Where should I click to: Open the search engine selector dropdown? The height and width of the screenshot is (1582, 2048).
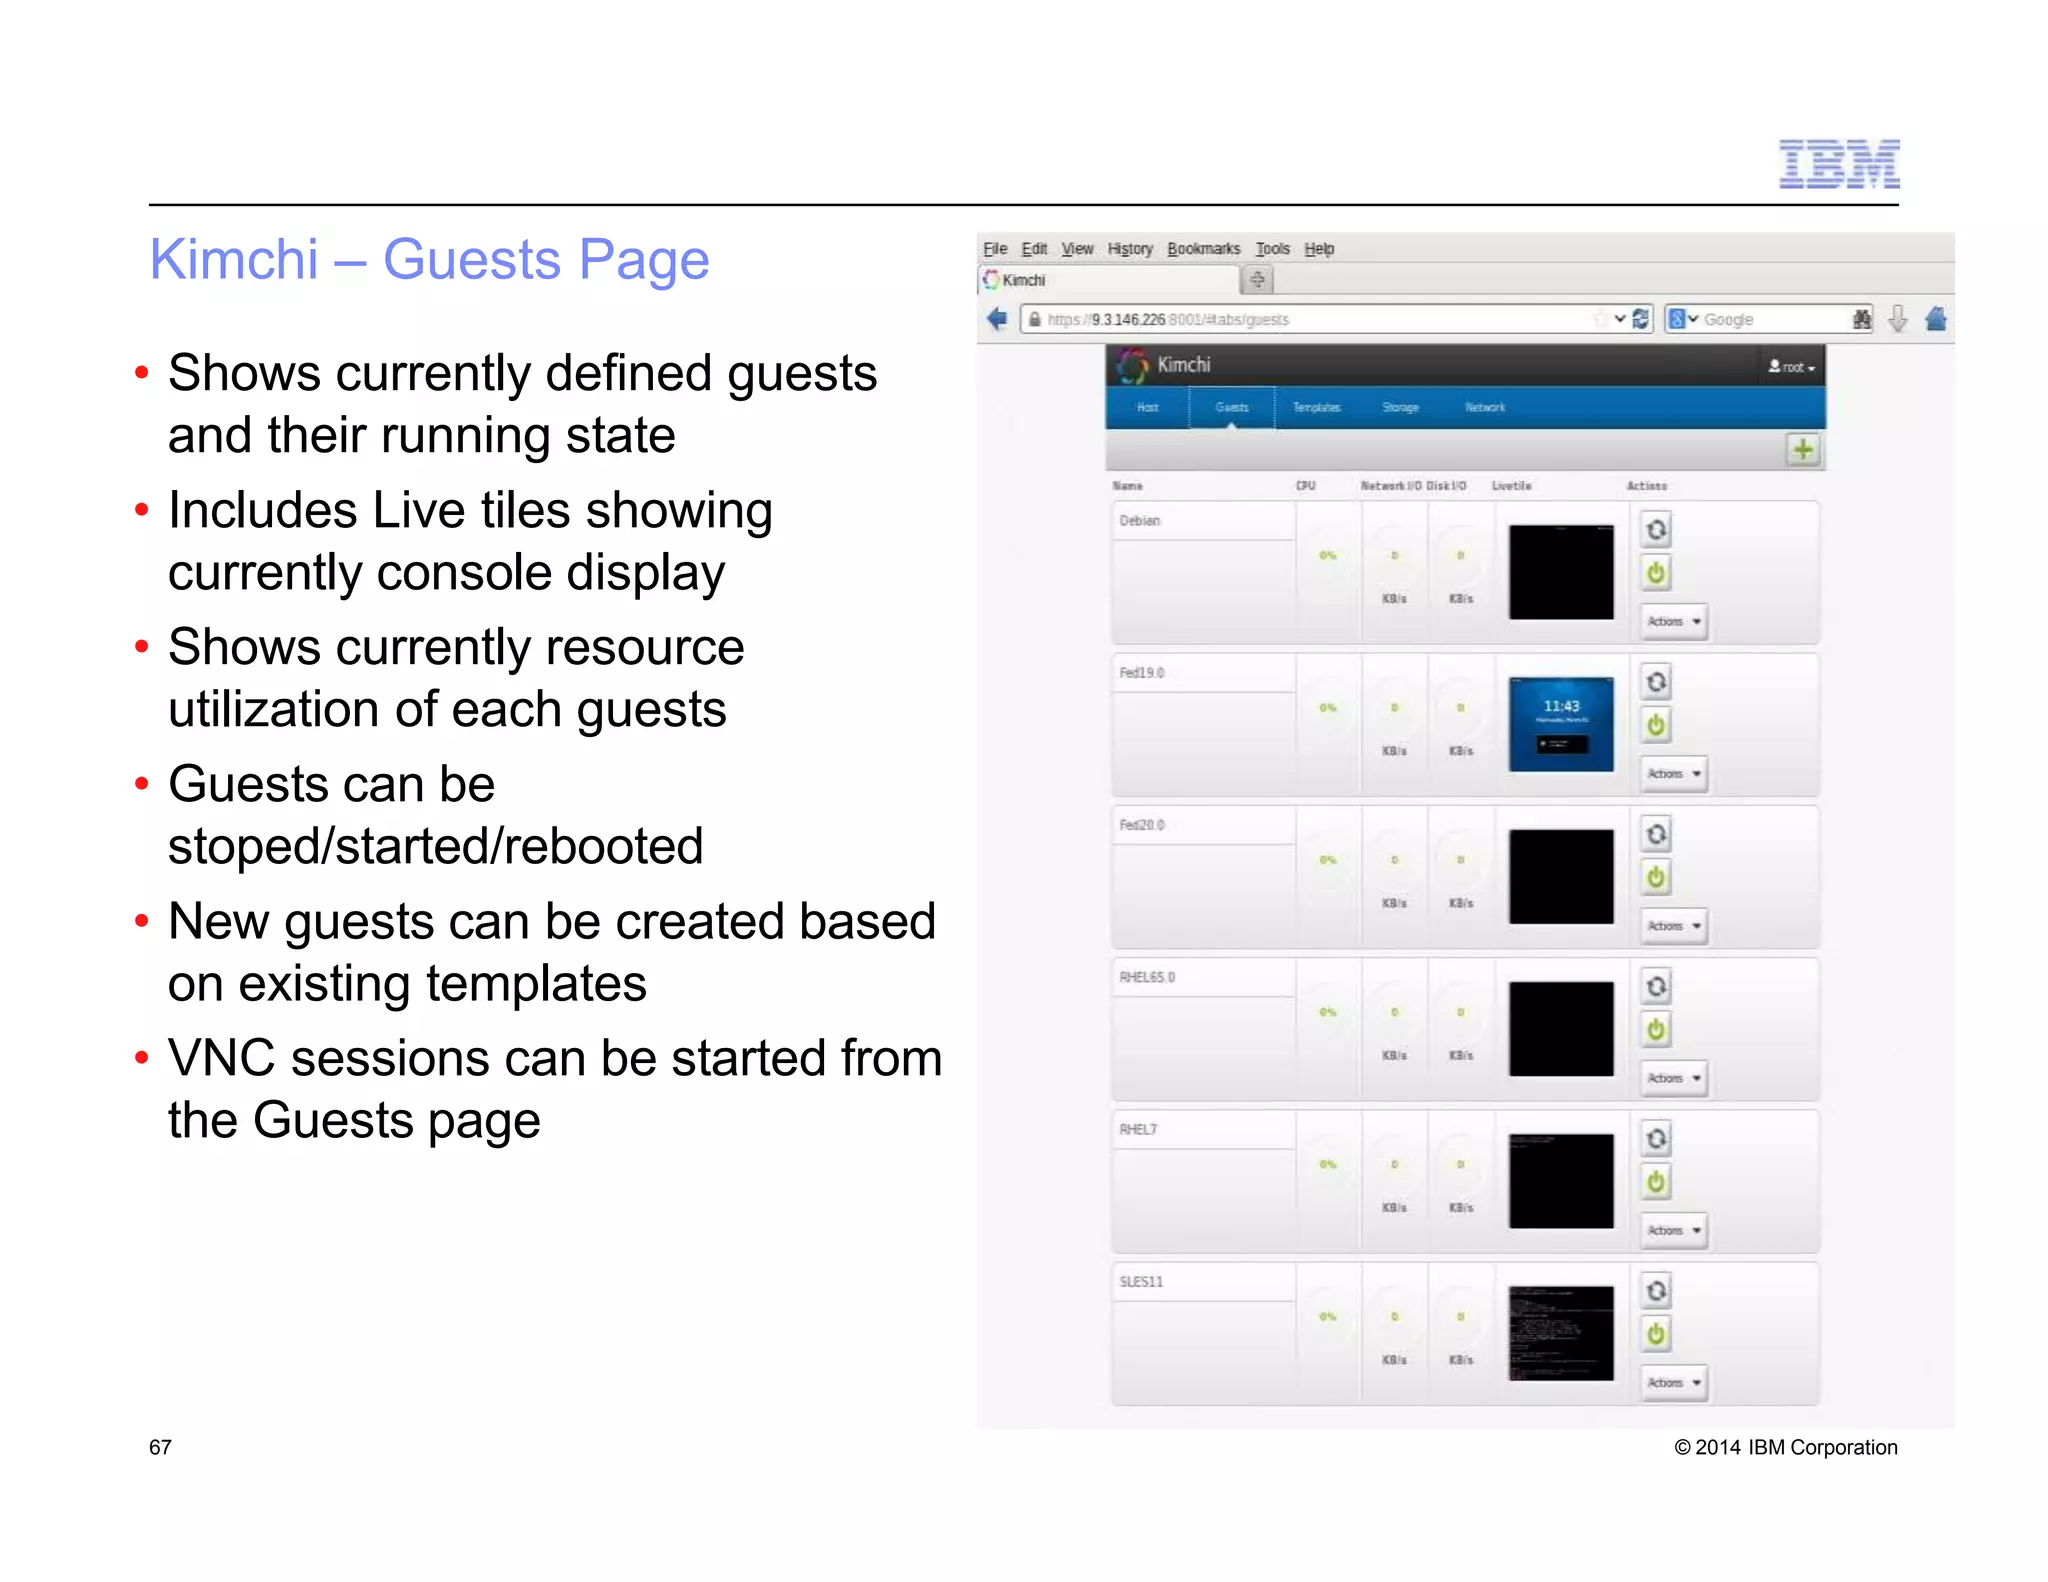click(1683, 319)
